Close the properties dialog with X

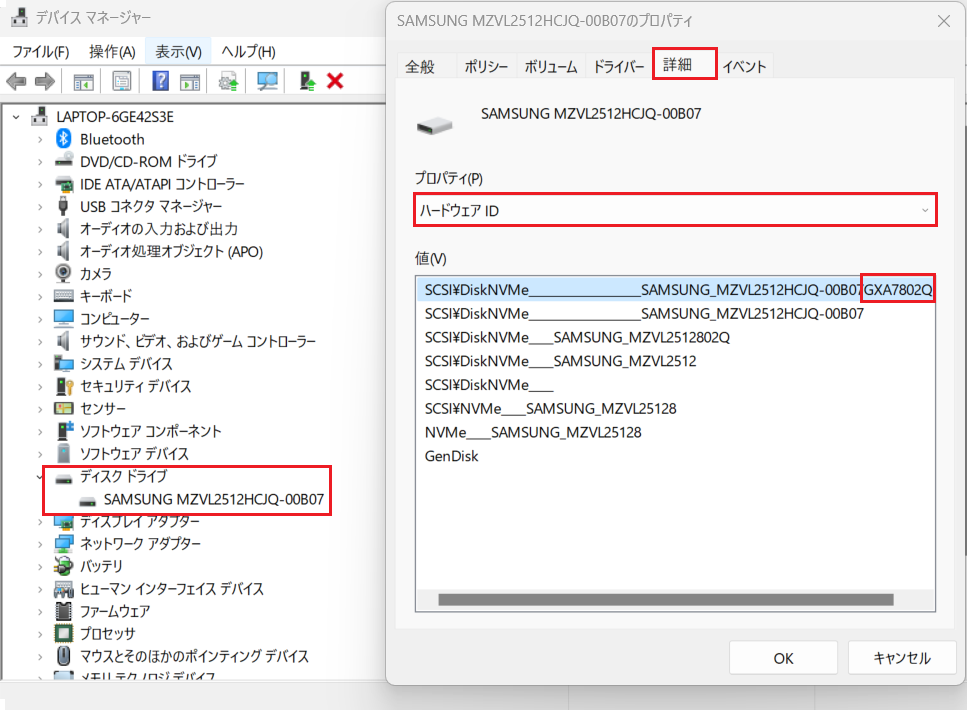944,22
